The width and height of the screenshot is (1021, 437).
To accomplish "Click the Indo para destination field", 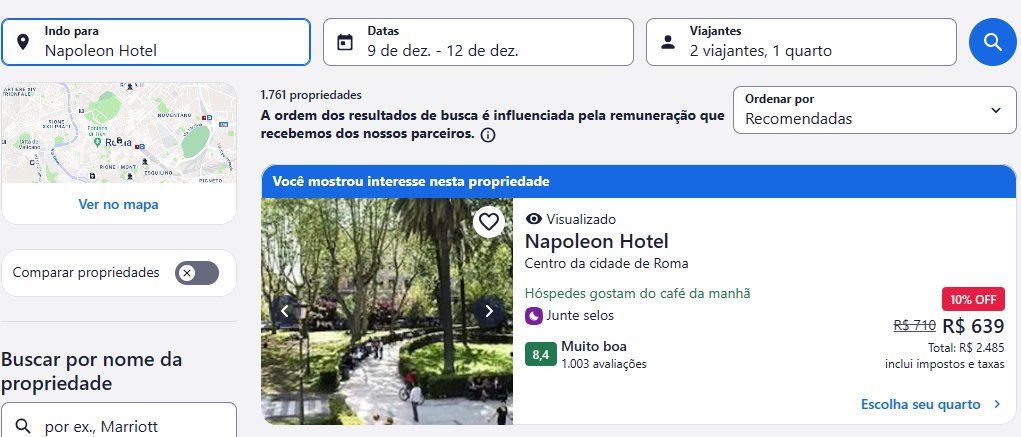I will coord(156,42).
